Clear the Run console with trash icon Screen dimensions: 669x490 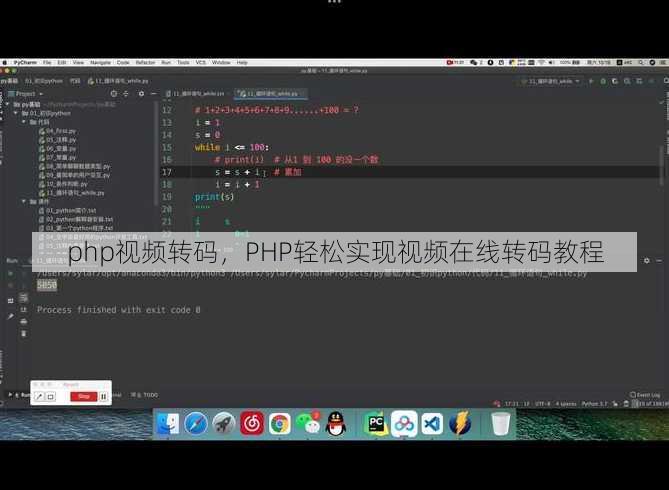point(23,333)
